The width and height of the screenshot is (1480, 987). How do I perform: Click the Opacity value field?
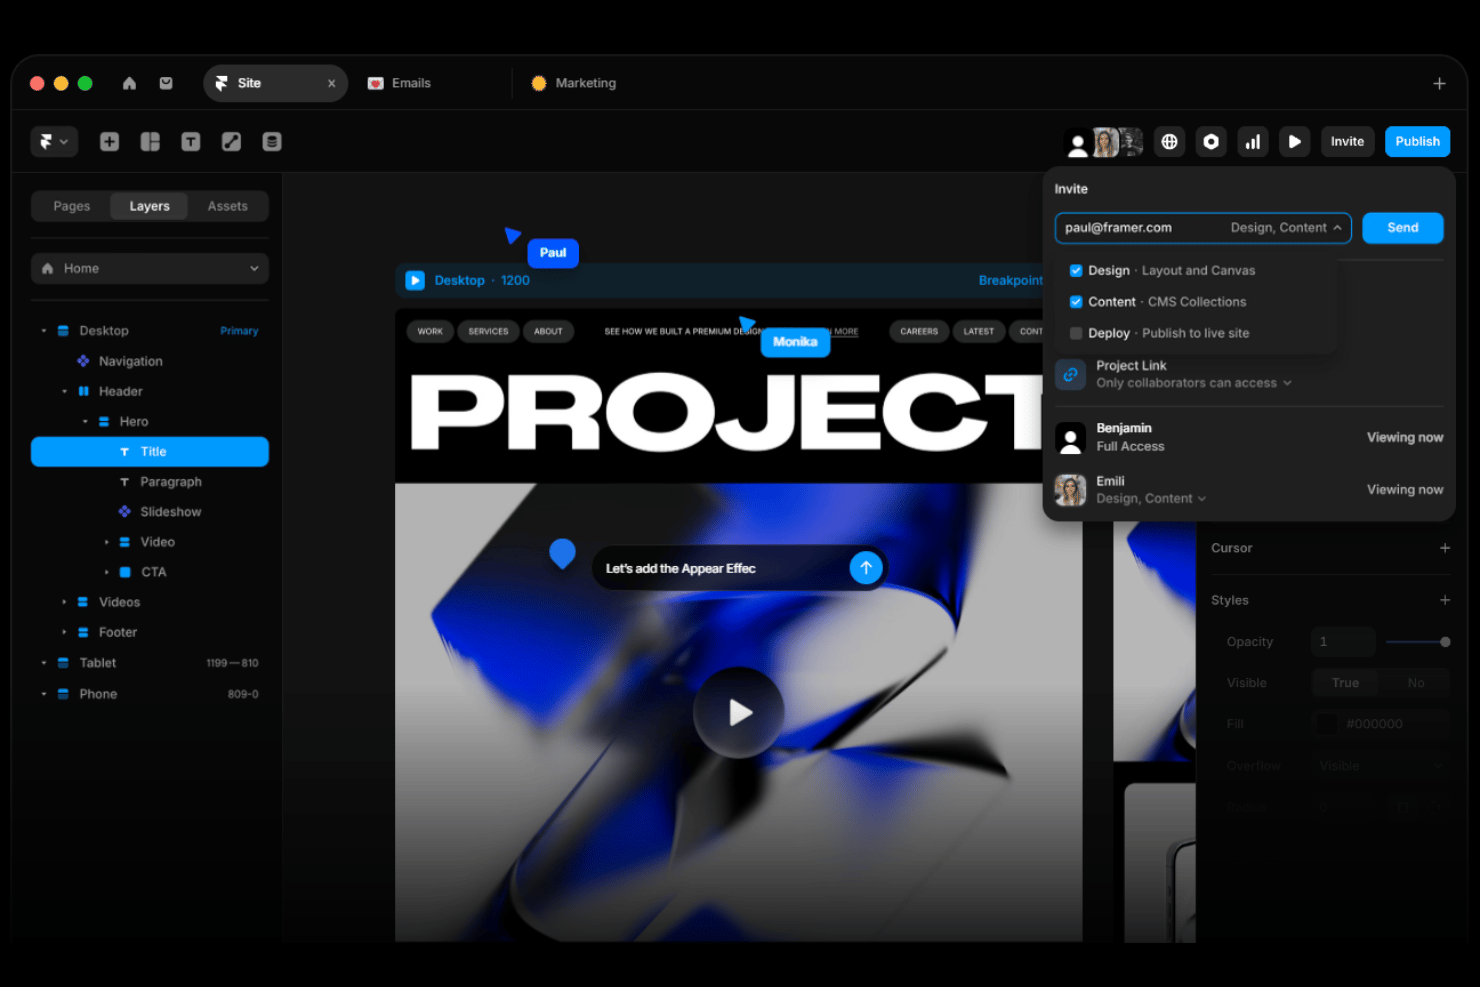tap(1343, 642)
